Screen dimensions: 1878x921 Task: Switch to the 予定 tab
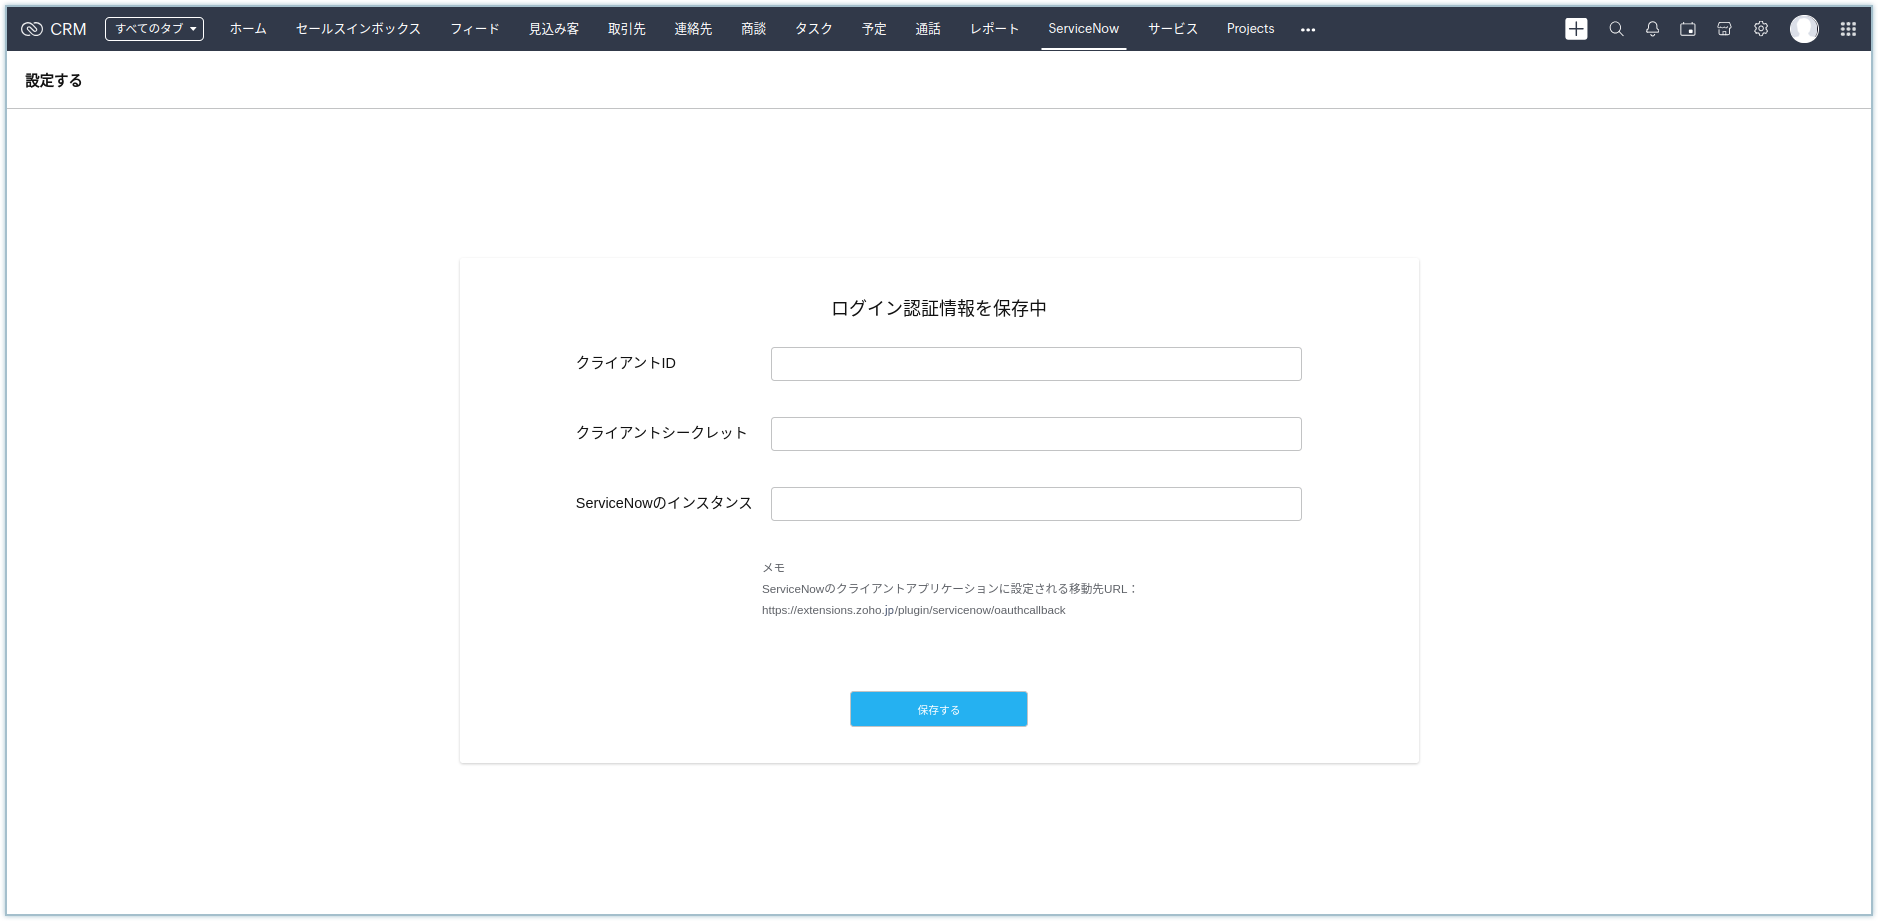(x=874, y=29)
